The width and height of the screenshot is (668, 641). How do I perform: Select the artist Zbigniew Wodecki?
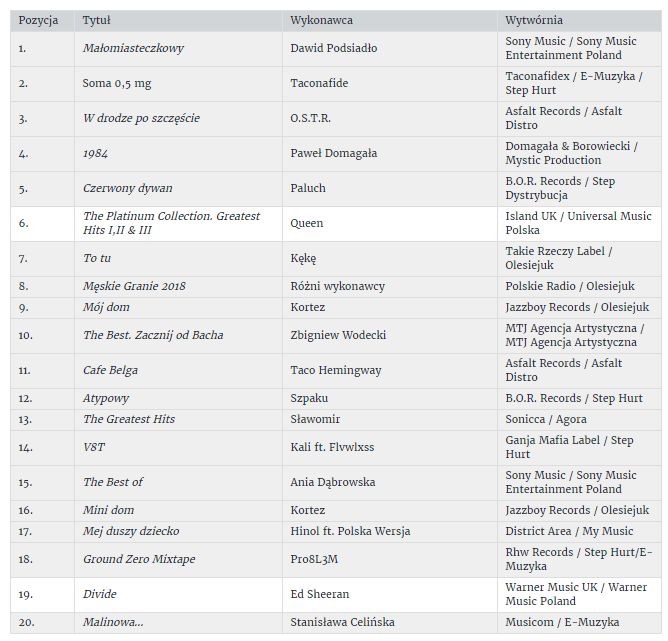click(x=338, y=335)
